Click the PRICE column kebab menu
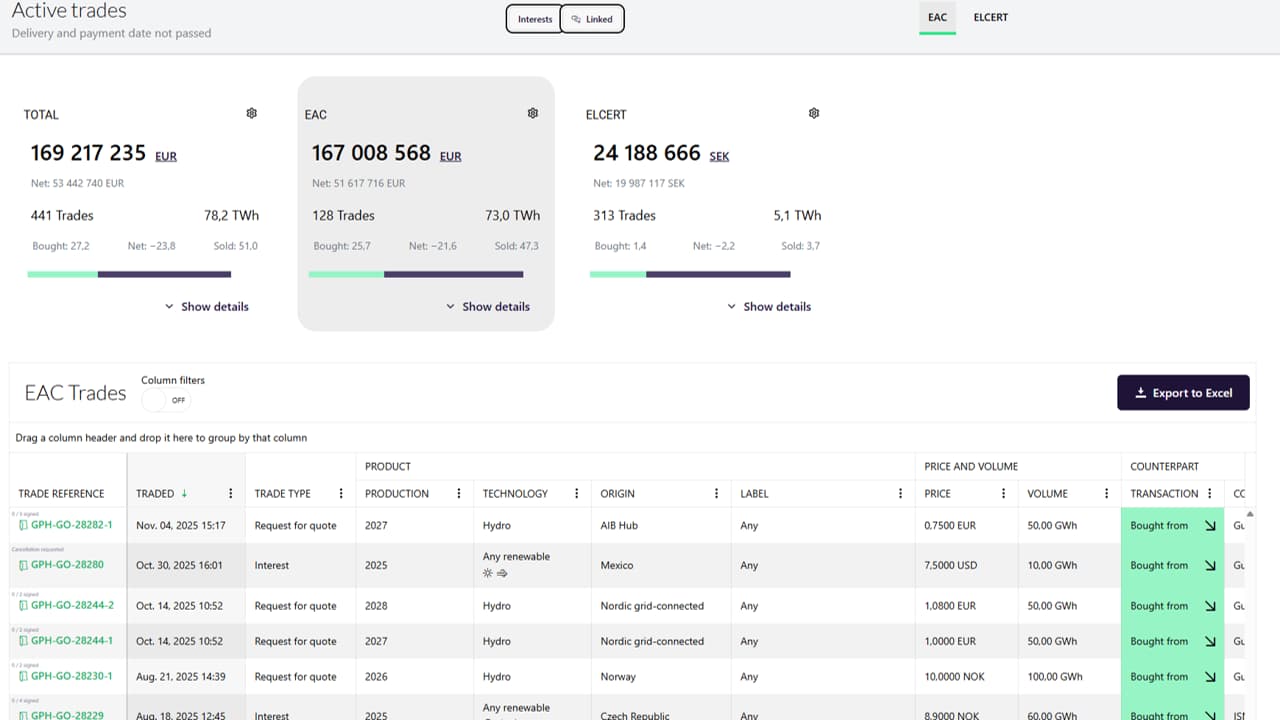1280x720 pixels. click(x=1003, y=494)
